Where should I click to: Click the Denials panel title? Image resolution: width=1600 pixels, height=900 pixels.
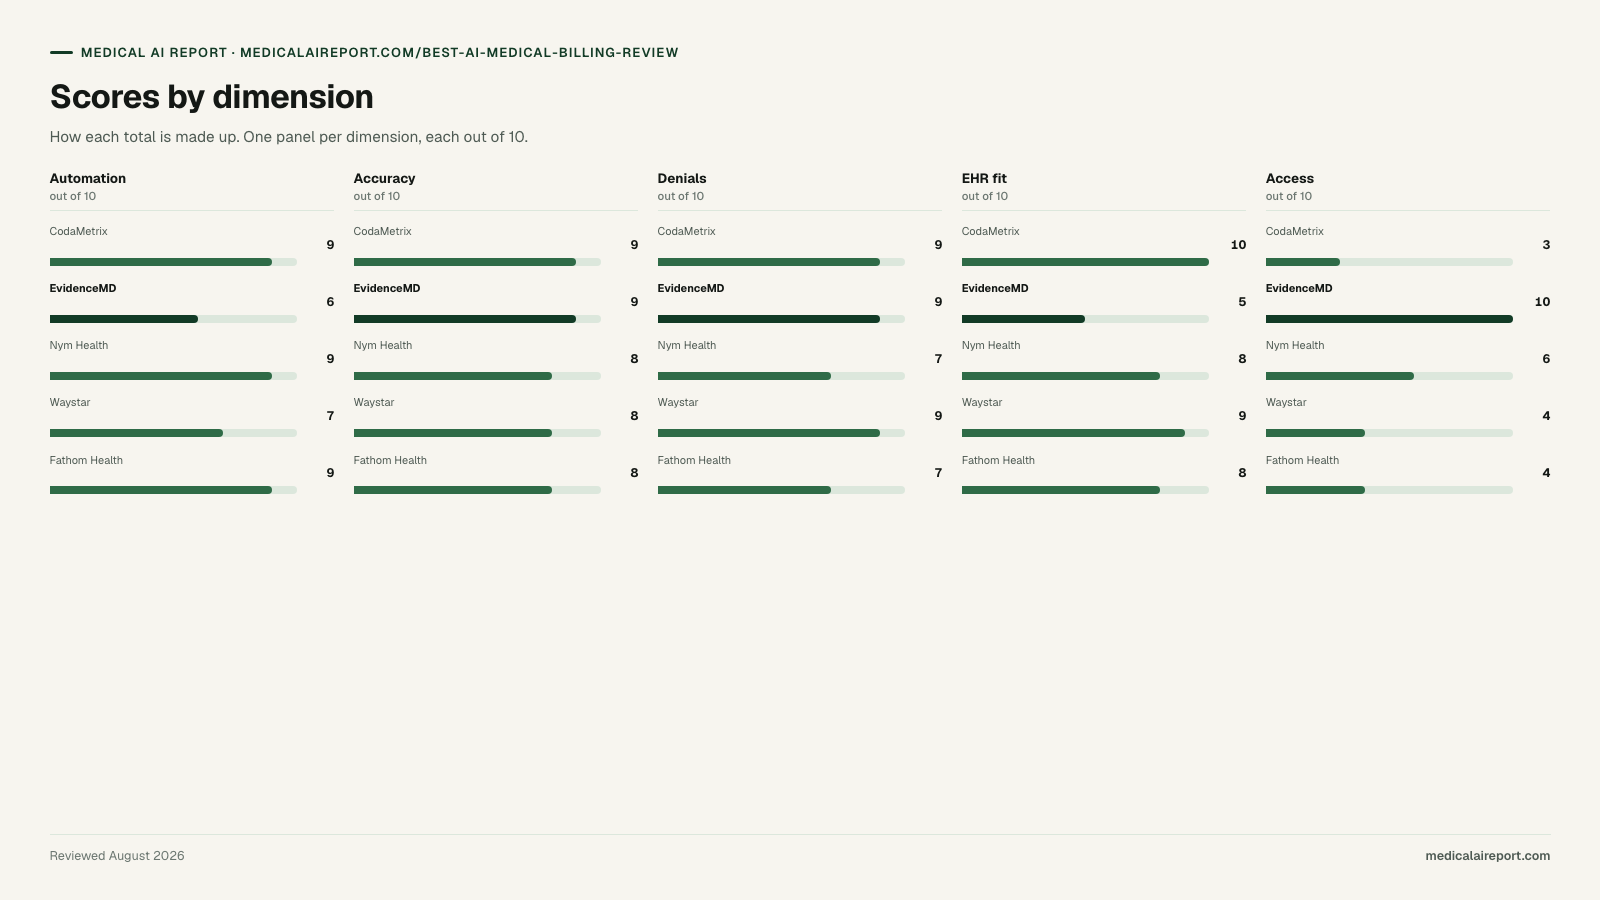click(682, 179)
